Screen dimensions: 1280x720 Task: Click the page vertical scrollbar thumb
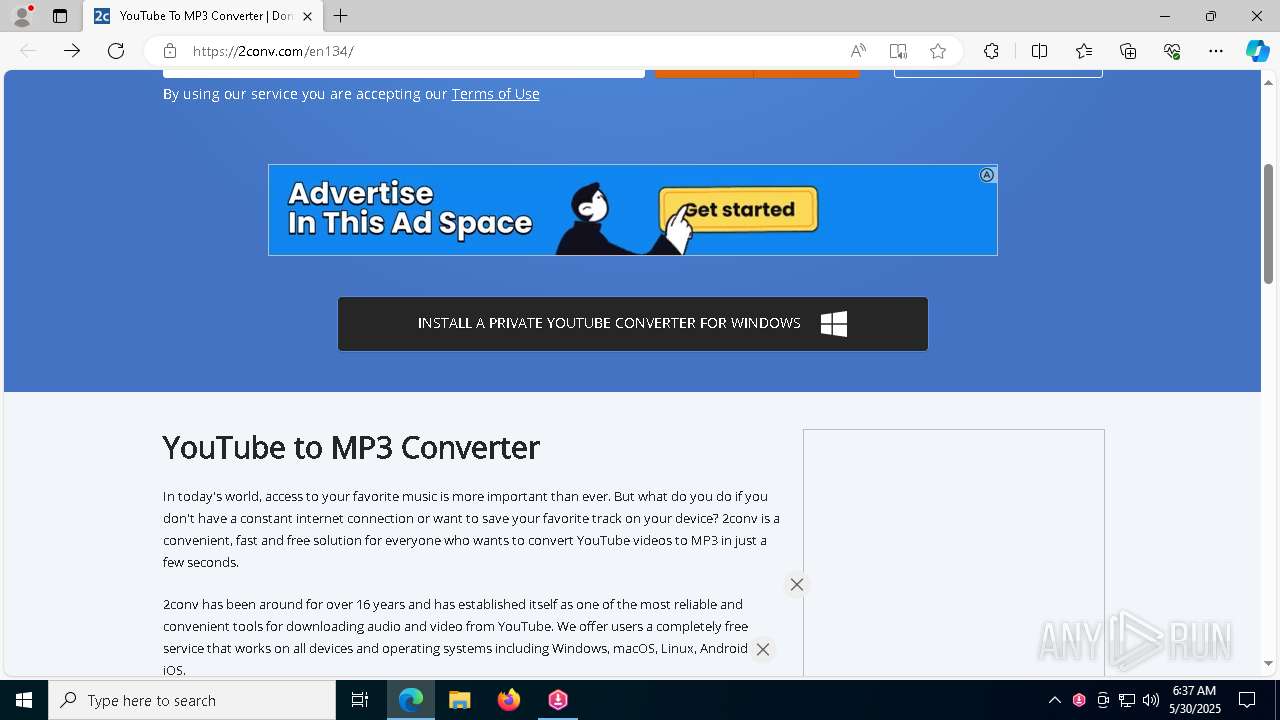pos(1269,223)
